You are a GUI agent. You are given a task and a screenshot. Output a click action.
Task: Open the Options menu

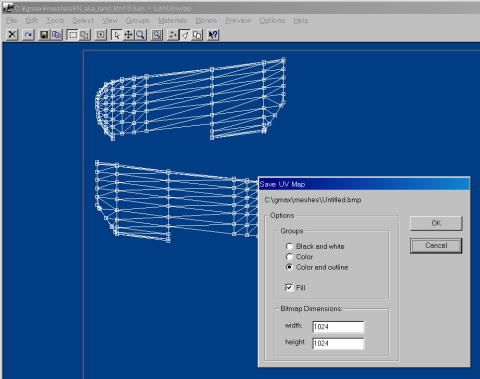[x=272, y=20]
